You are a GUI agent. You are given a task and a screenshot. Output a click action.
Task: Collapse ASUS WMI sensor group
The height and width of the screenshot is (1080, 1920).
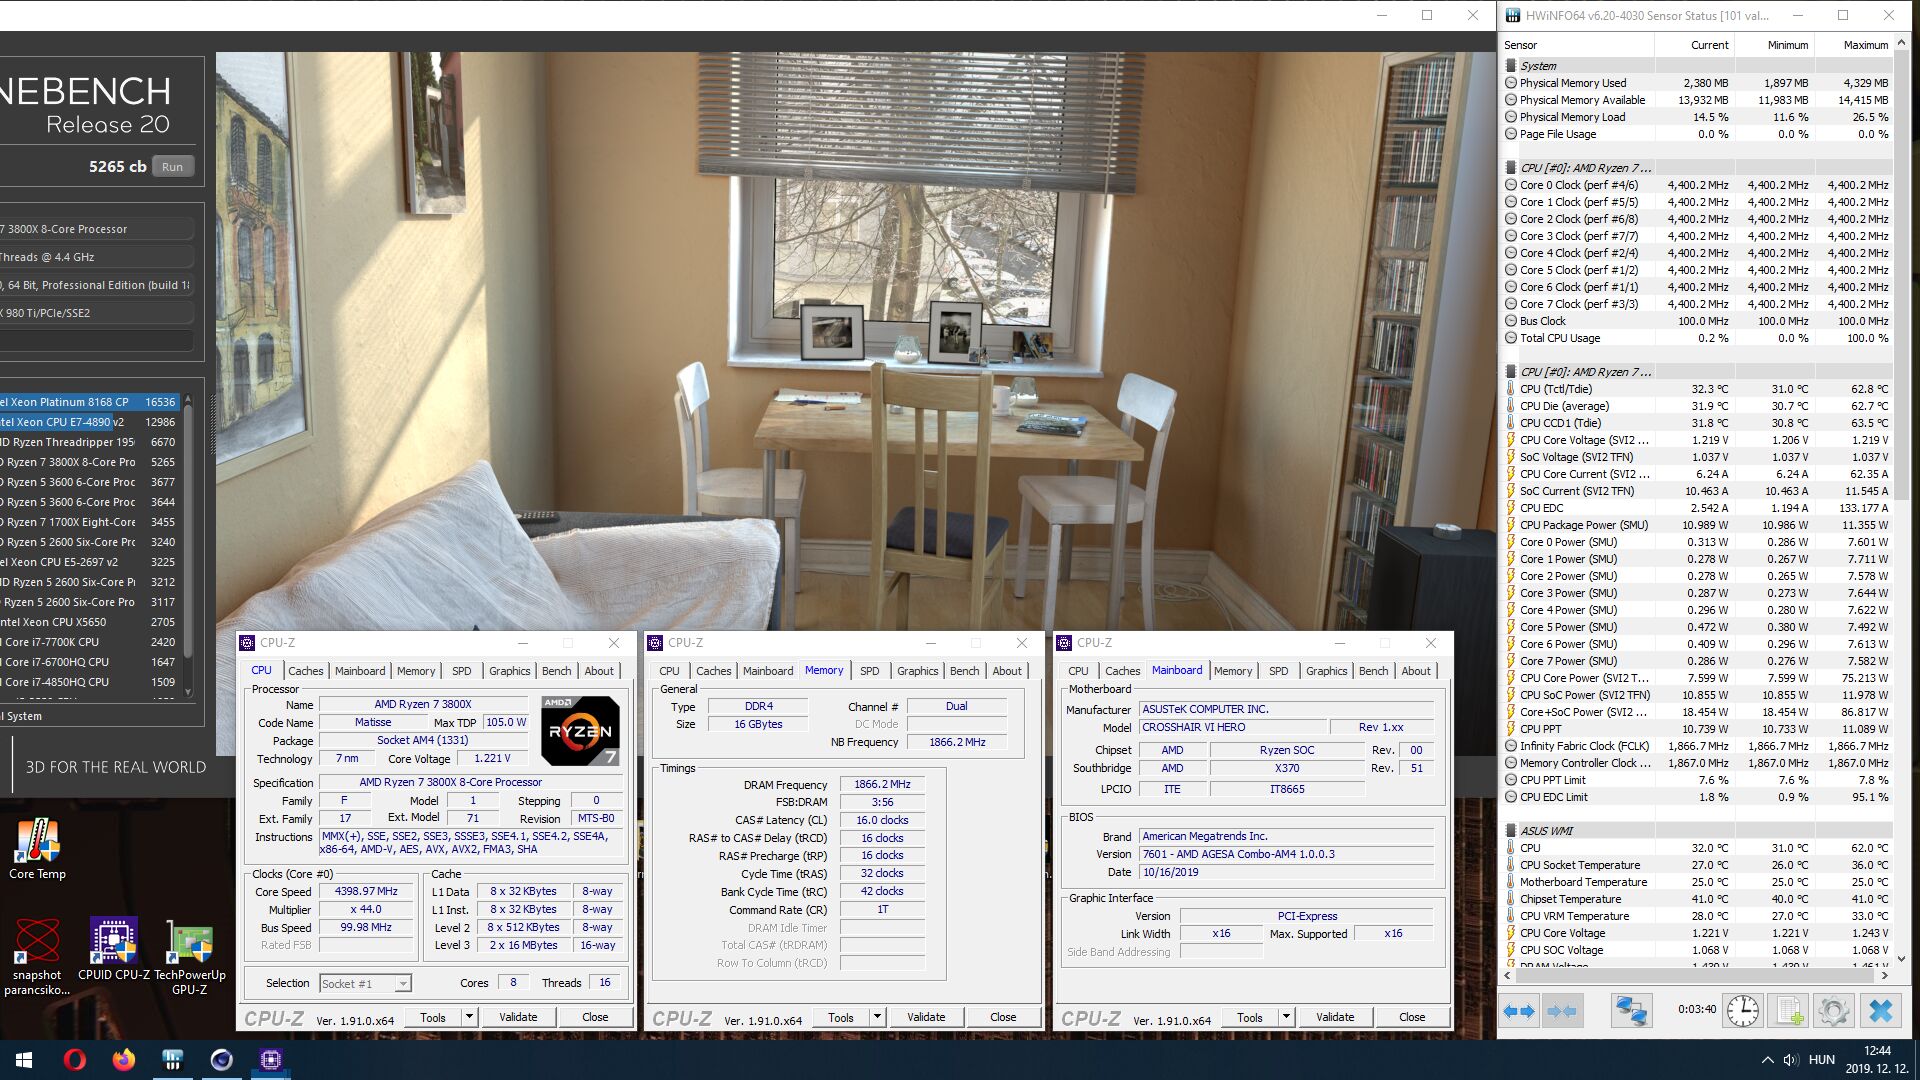pos(1511,831)
